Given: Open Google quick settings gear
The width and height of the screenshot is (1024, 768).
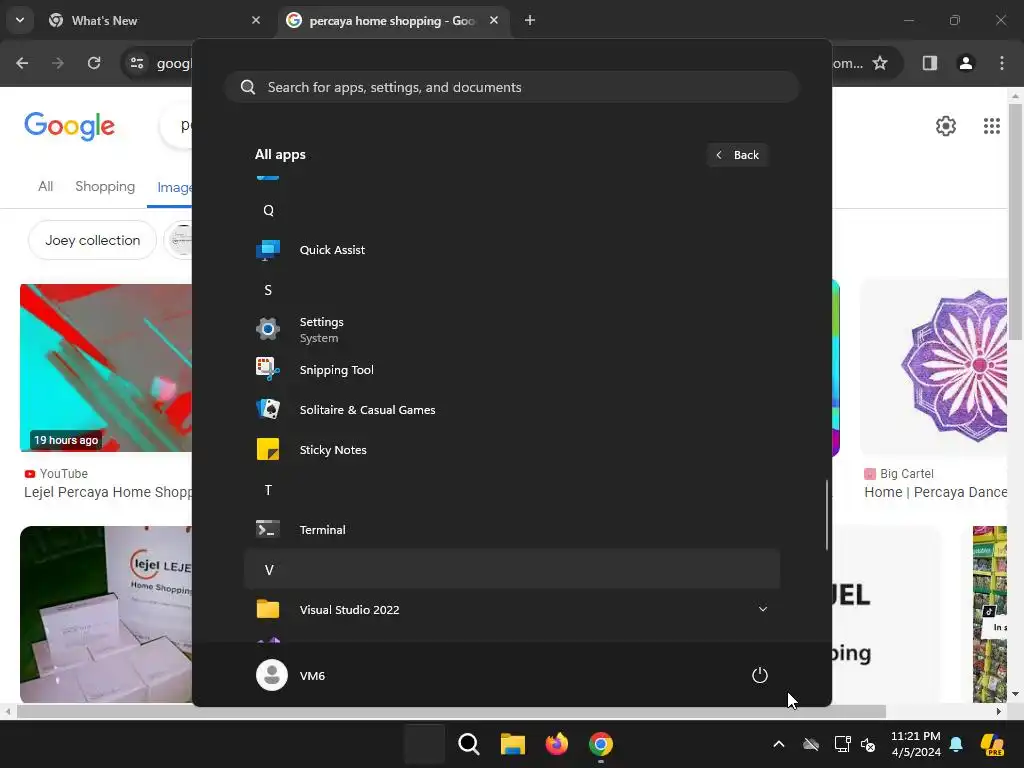Looking at the screenshot, I should click(x=946, y=125).
